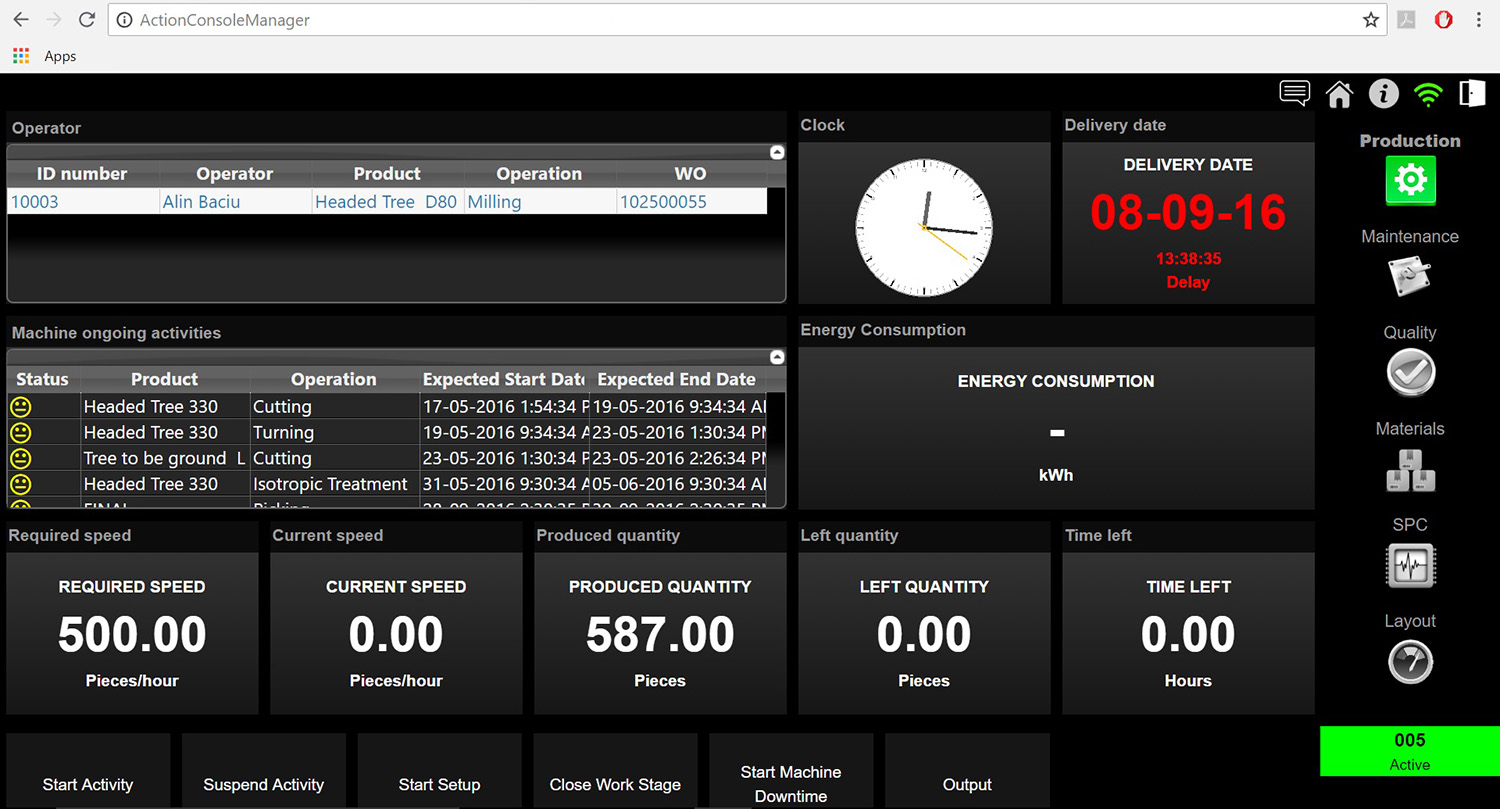Collapse the Machine ongoing activities panel
The image size is (1500, 809).
(x=777, y=357)
